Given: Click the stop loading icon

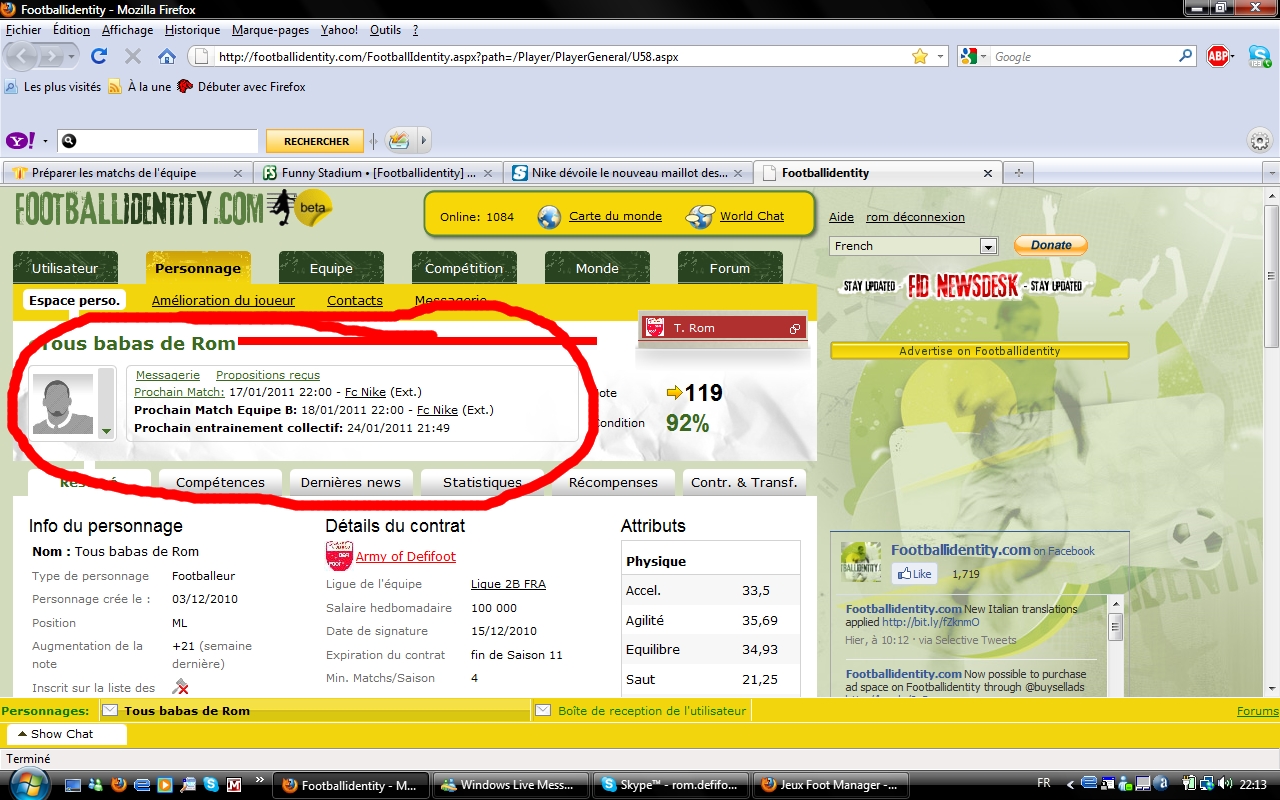Looking at the screenshot, I should point(133,56).
